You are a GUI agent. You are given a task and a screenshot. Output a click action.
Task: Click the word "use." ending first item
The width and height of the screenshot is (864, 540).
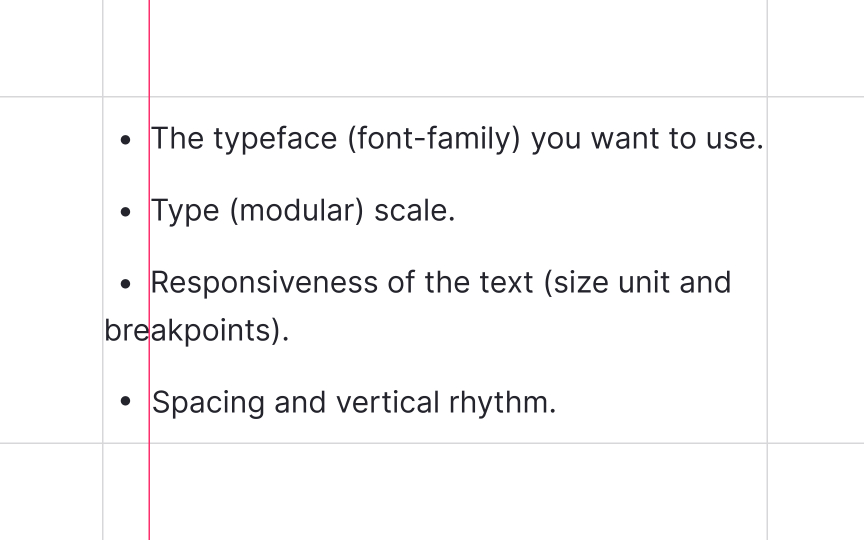735,139
